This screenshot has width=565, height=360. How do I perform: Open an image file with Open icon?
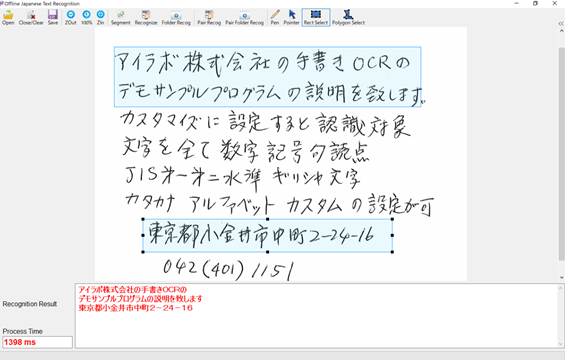pyautogui.click(x=8, y=17)
